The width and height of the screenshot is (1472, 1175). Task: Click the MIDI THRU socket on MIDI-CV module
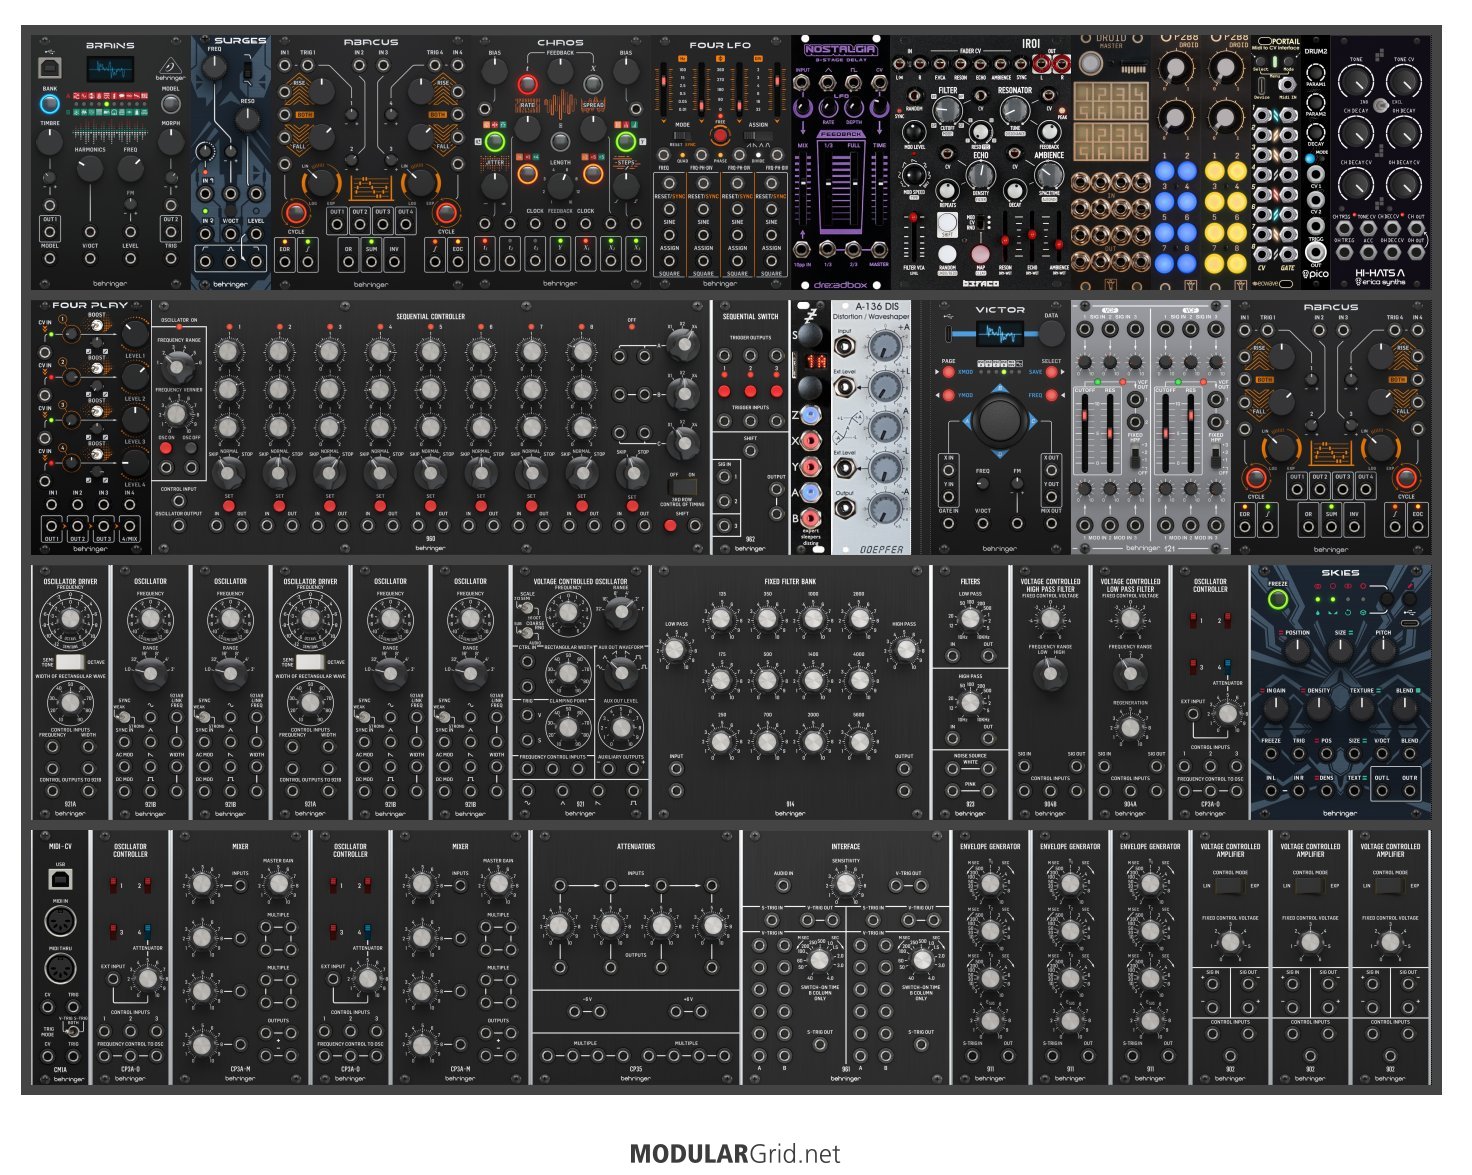click(60, 969)
